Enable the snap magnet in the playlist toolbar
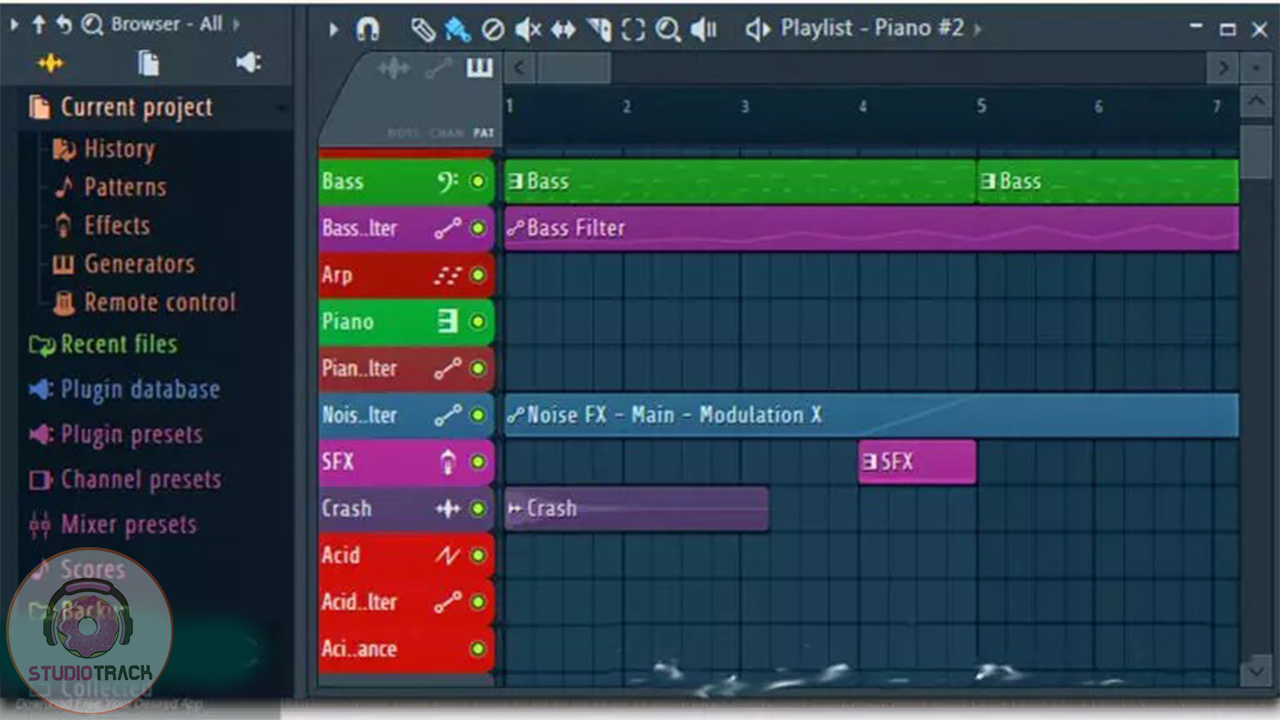 tap(368, 29)
